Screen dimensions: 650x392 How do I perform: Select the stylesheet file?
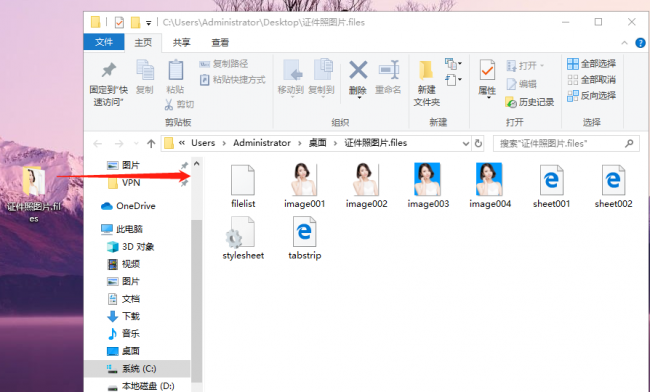(243, 238)
